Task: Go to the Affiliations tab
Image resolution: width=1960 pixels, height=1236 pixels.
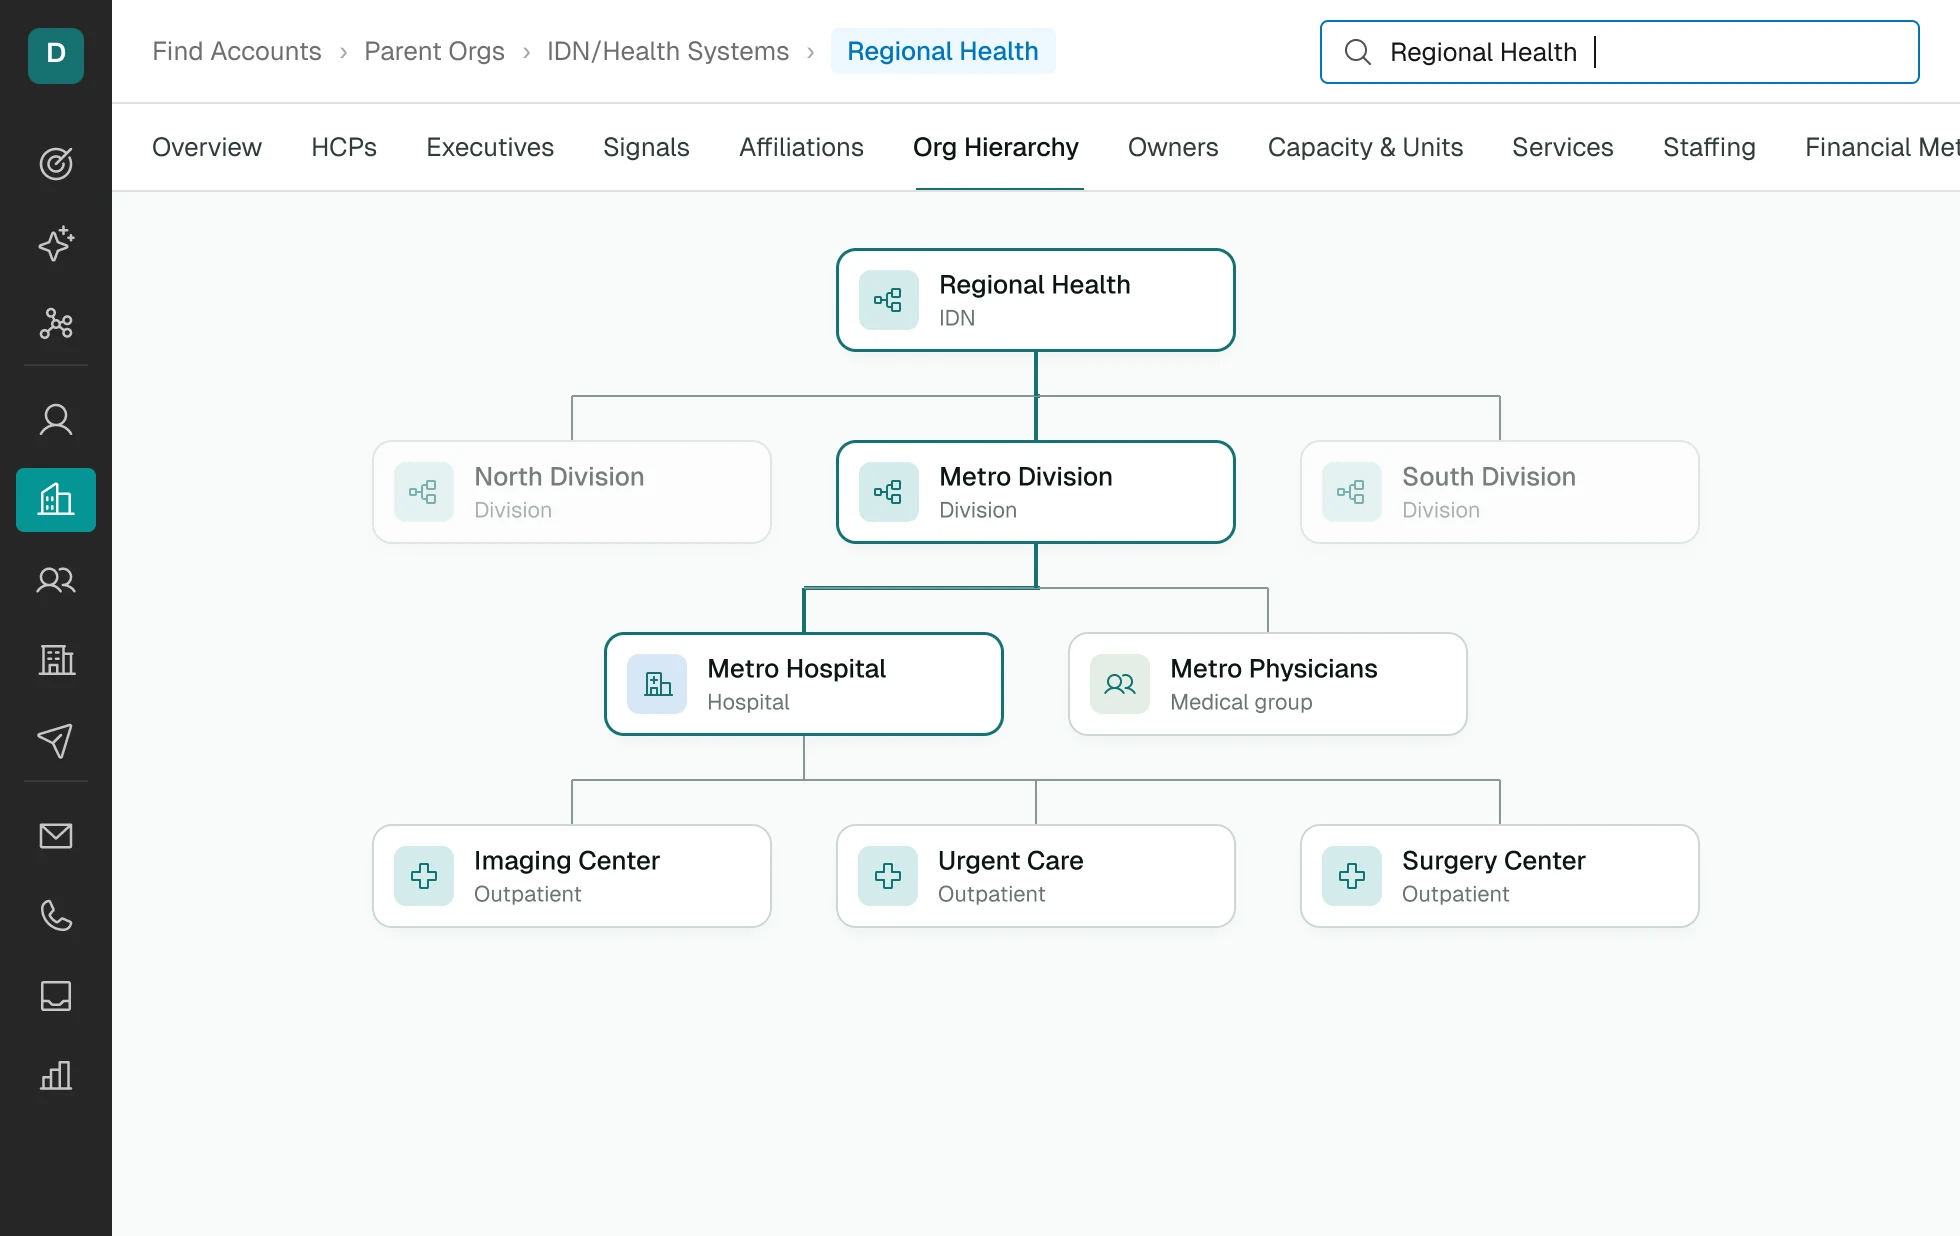Action: tap(801, 147)
